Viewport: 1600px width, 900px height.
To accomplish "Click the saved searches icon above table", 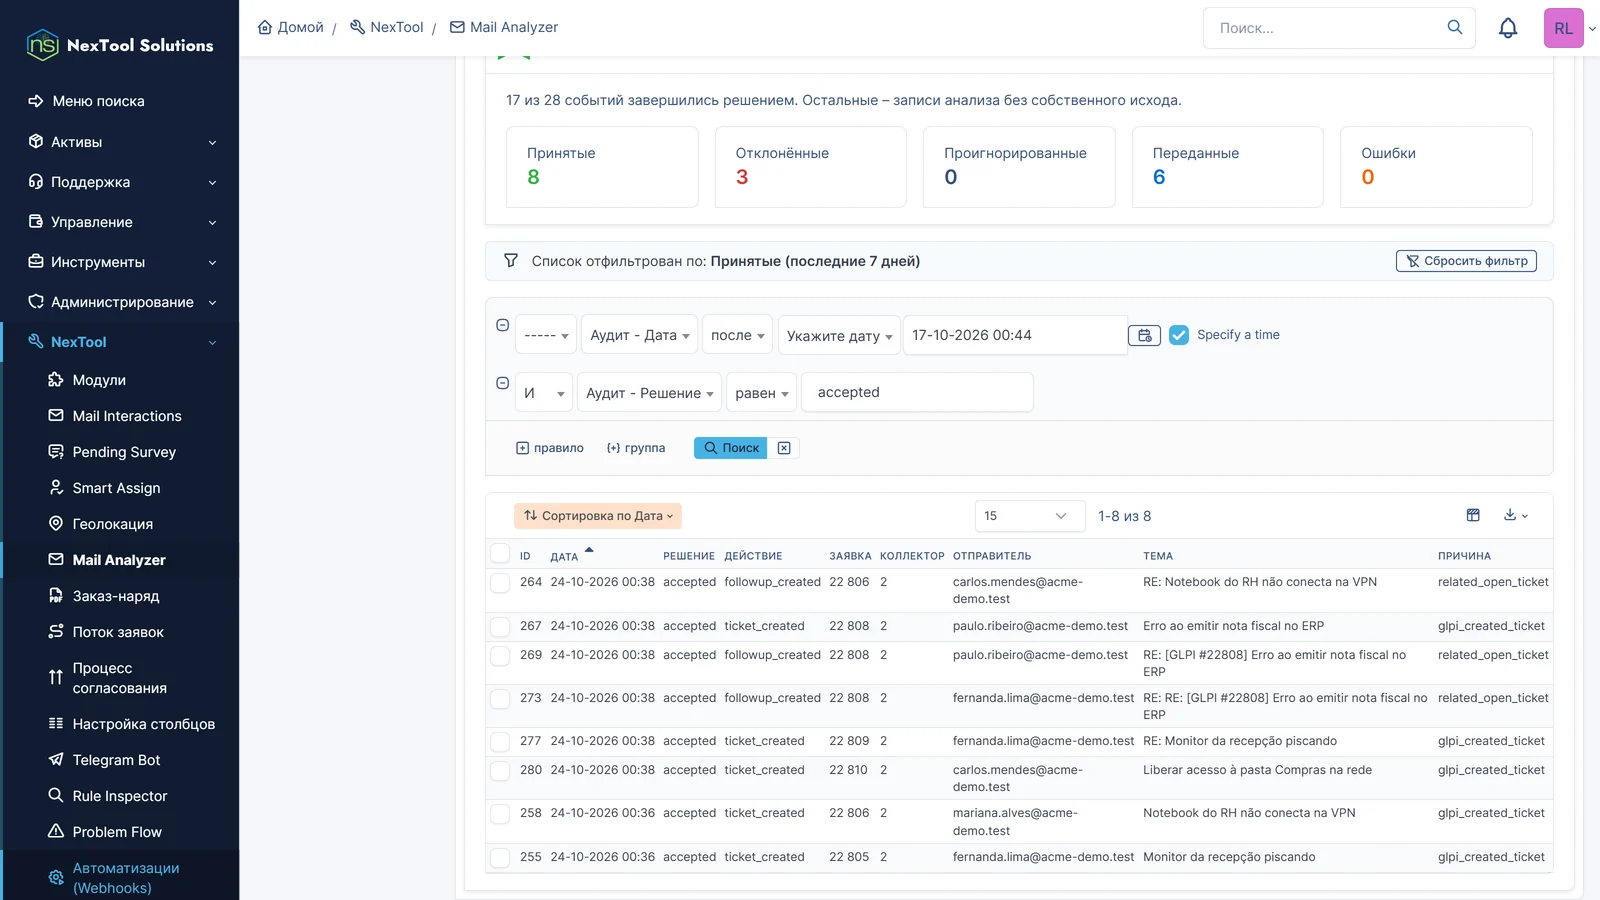I will click(1473, 515).
